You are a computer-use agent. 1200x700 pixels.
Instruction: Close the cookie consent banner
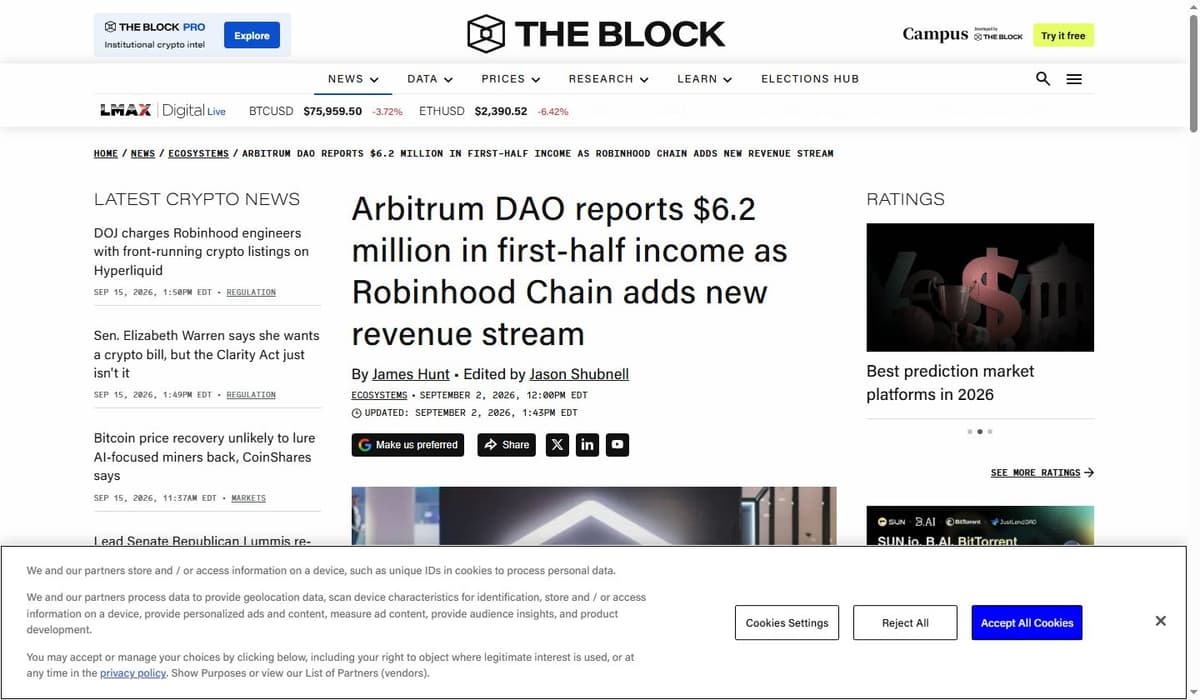point(1160,621)
